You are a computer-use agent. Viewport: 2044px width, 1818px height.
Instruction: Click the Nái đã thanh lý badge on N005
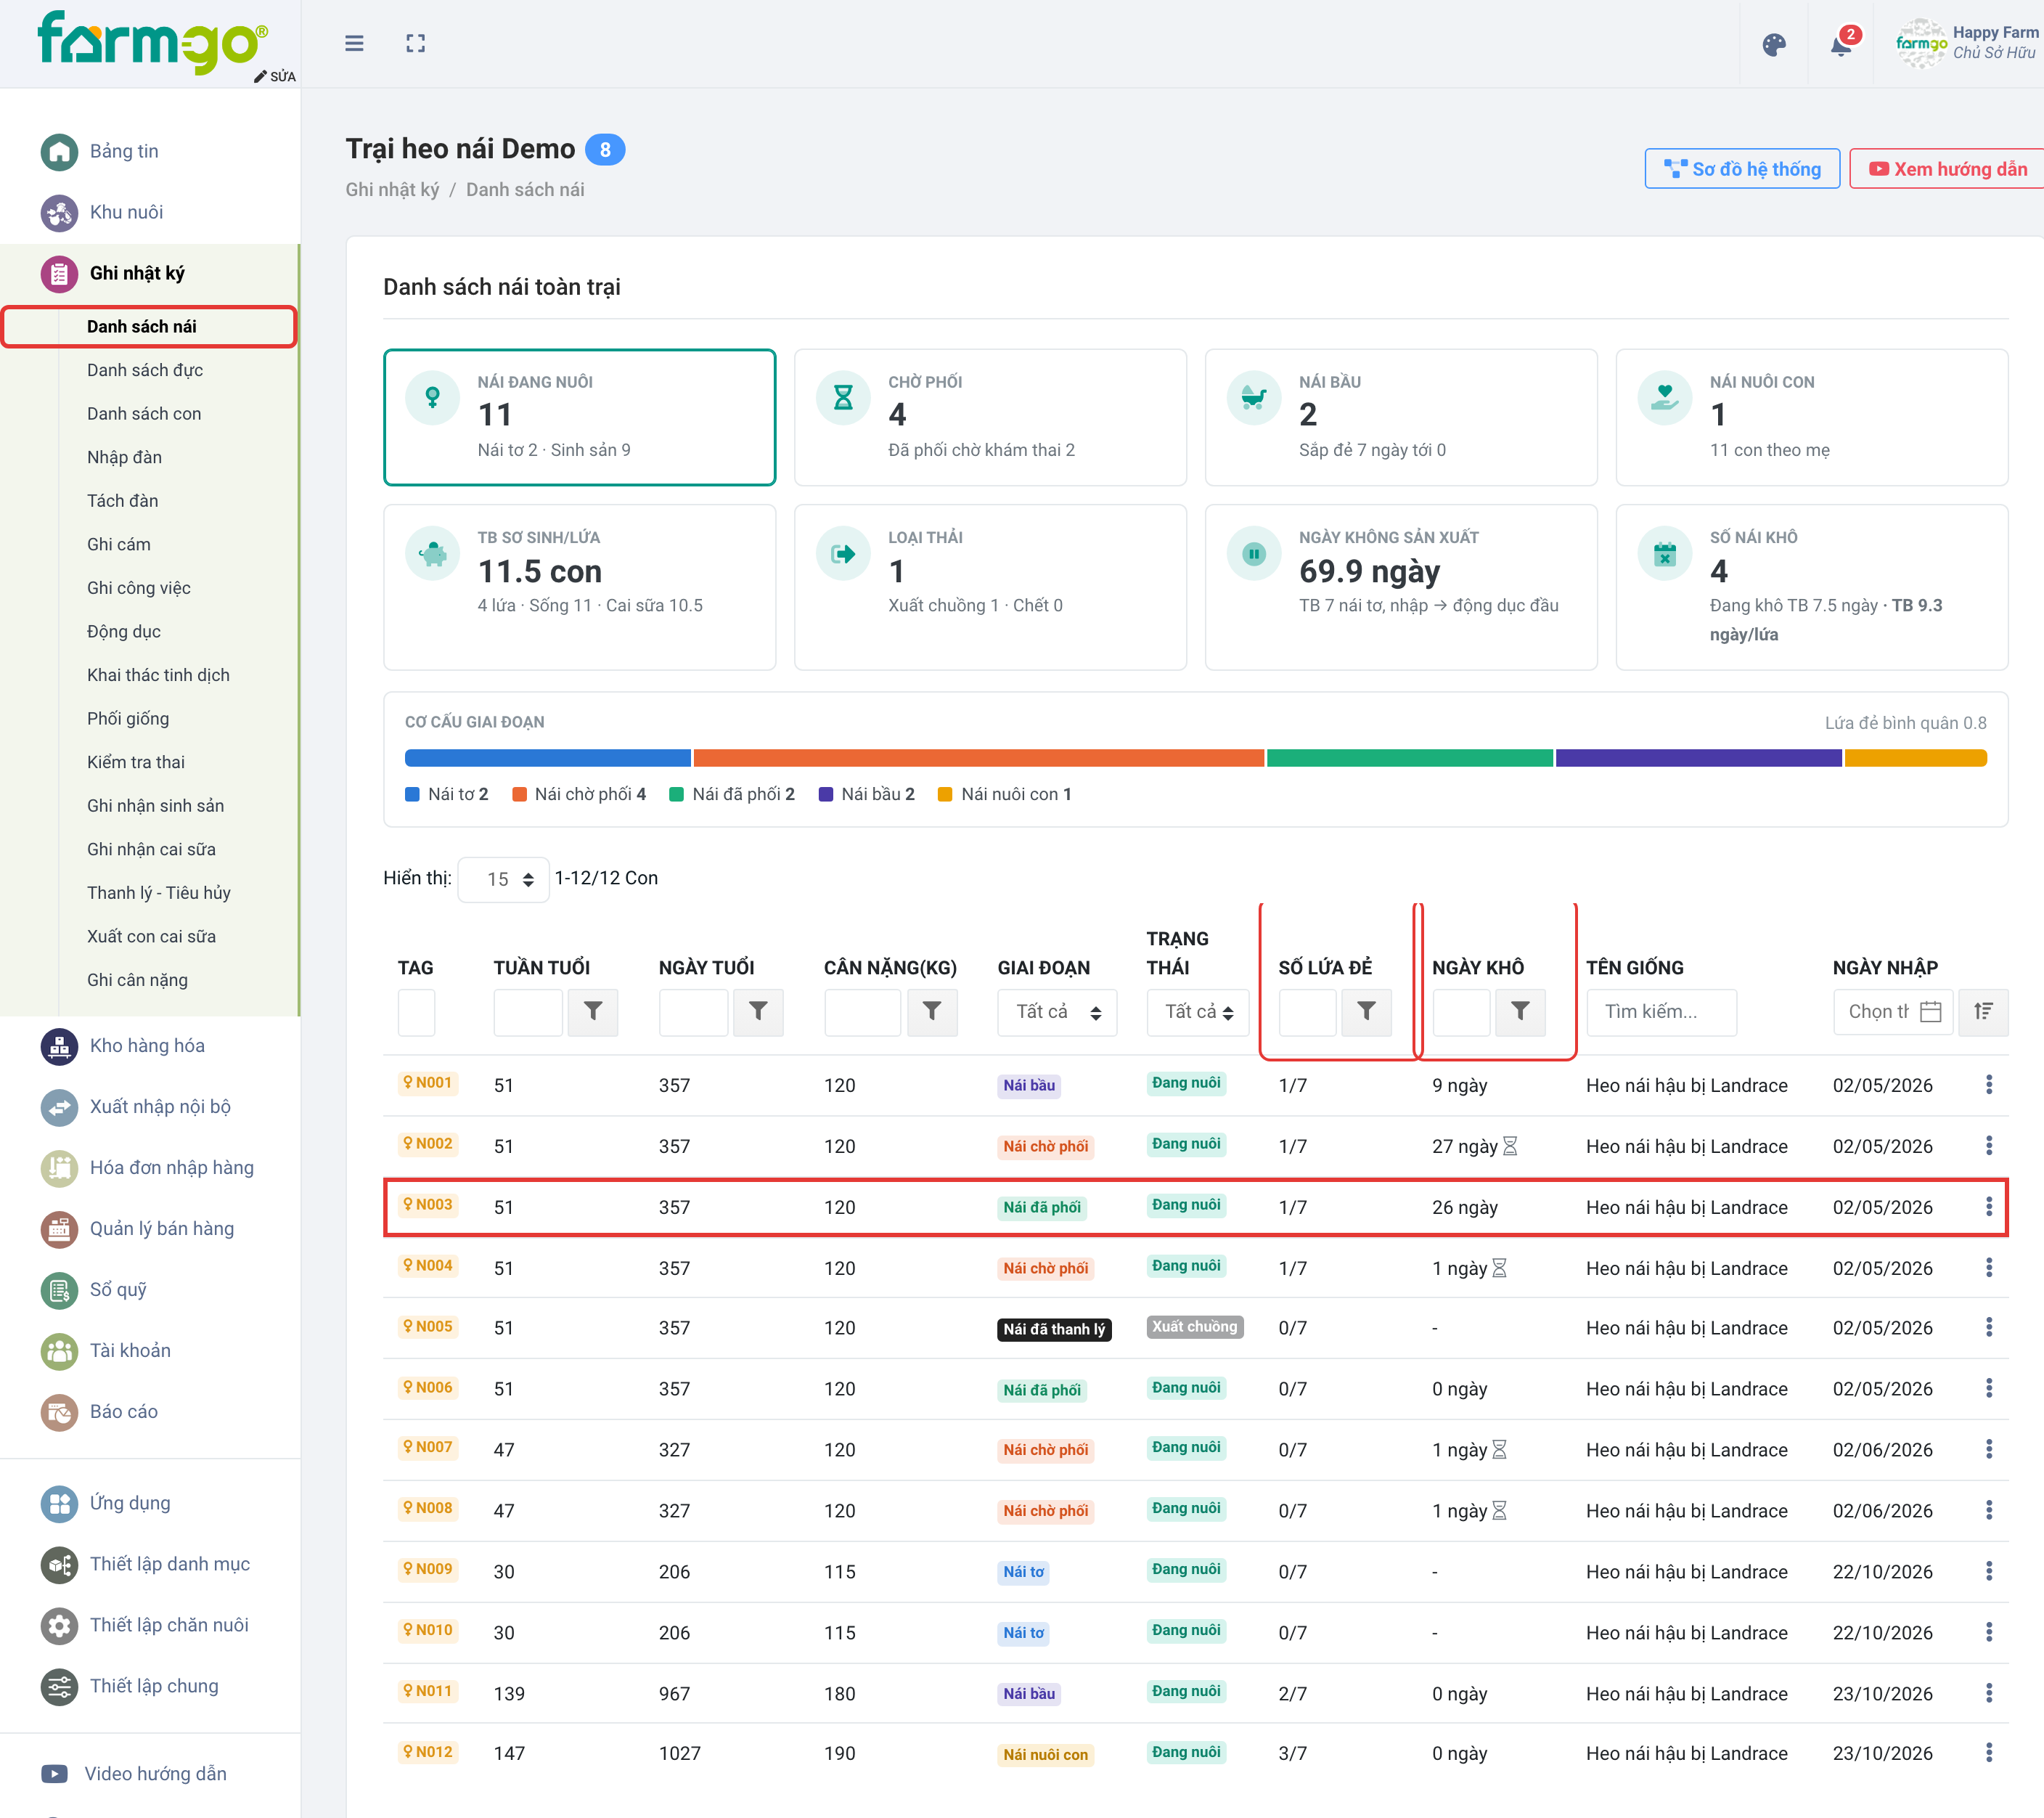(1054, 1329)
